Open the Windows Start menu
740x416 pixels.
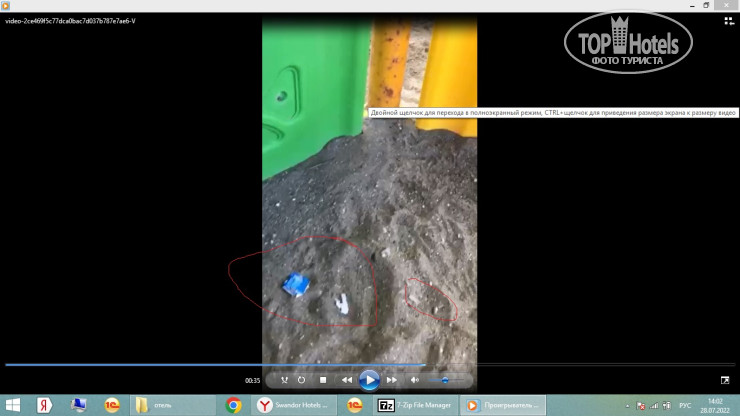pyautogui.click(x=13, y=405)
